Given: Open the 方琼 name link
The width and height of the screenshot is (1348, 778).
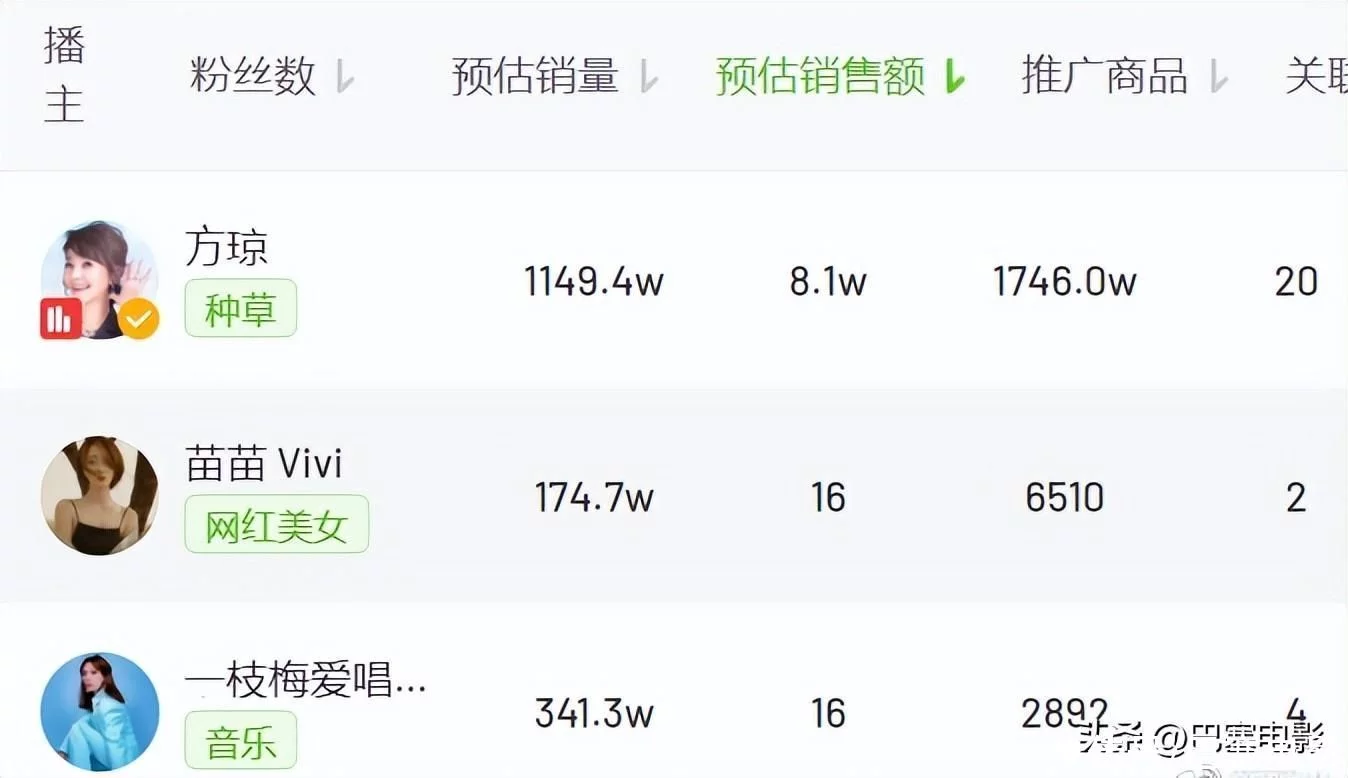Looking at the screenshot, I should point(227,247).
